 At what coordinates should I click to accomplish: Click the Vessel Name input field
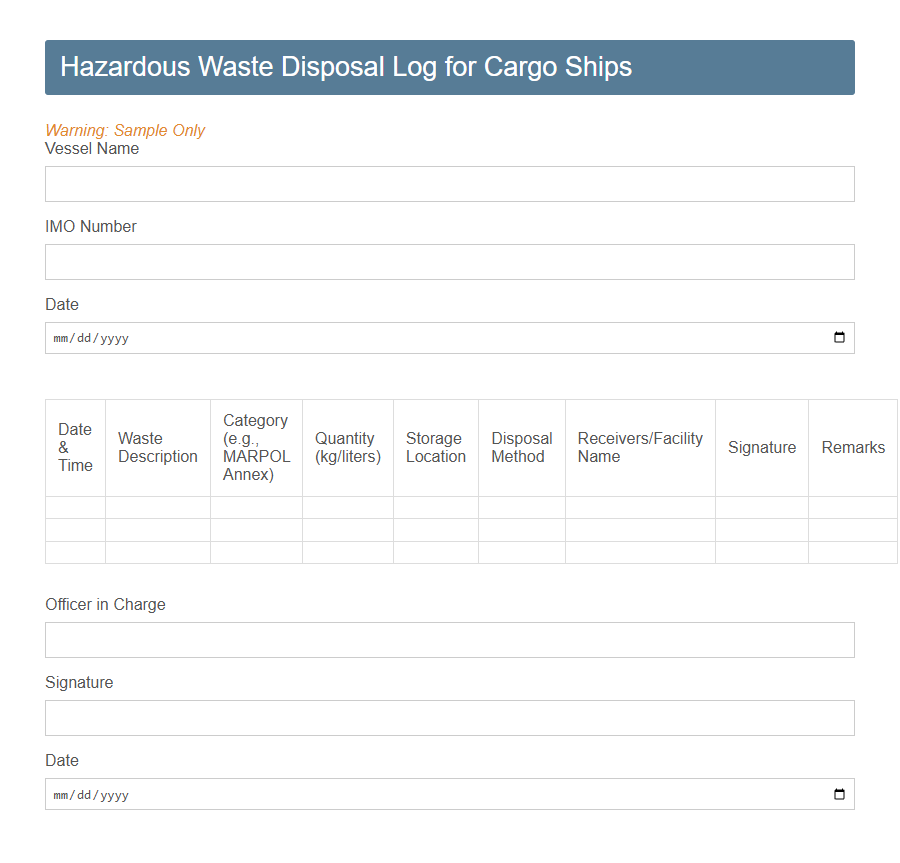tap(449, 183)
